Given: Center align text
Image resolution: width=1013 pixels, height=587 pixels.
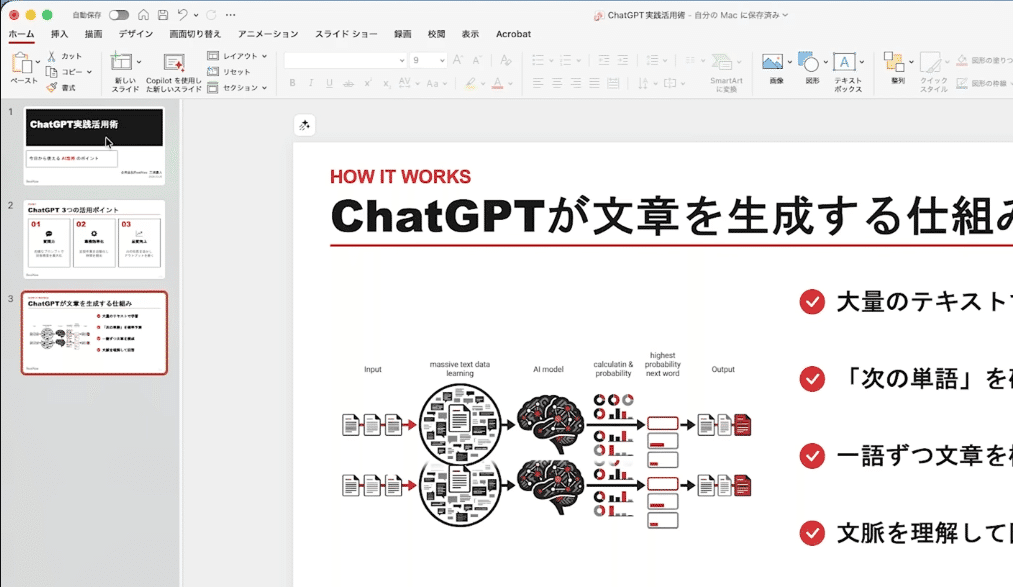Looking at the screenshot, I should pos(556,83).
